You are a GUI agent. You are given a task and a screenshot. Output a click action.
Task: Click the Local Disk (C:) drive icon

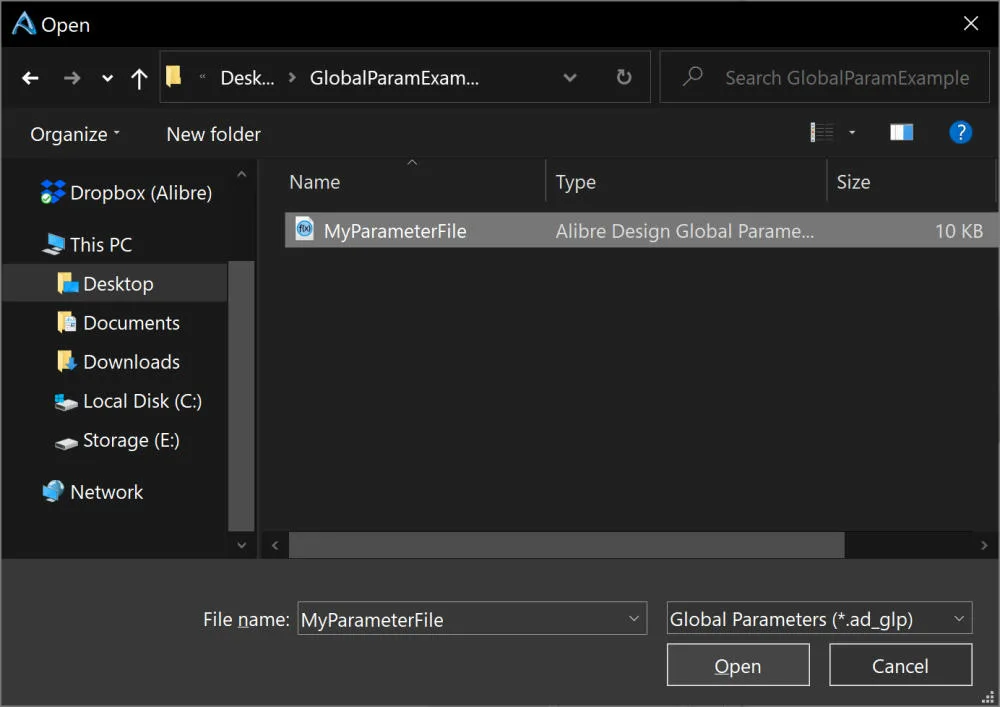click(x=66, y=402)
